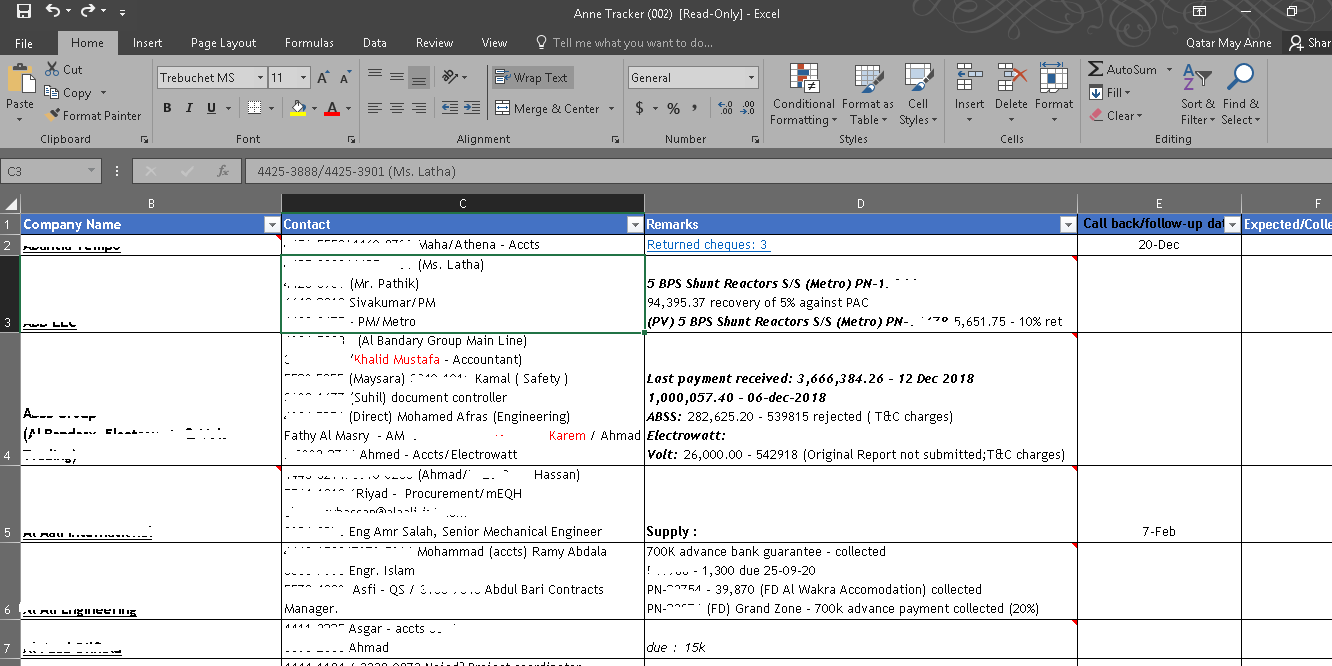The width and height of the screenshot is (1332, 666).
Task: Expand the General number format dropdown
Action: click(751, 78)
